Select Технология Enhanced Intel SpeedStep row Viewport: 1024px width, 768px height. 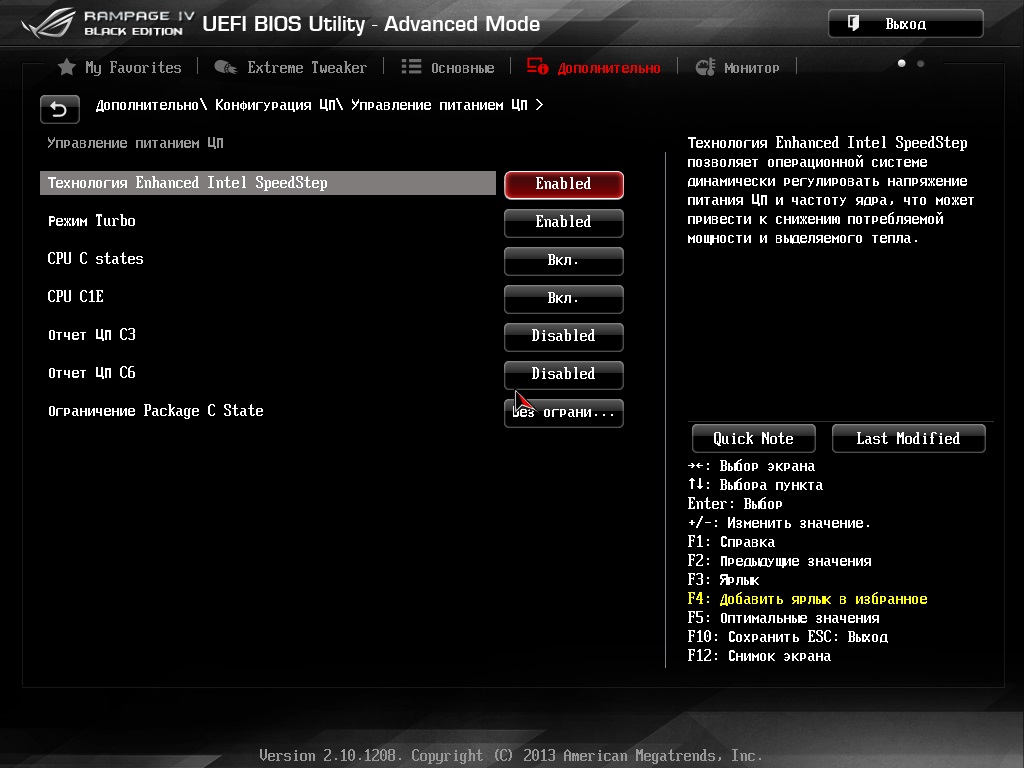(268, 183)
